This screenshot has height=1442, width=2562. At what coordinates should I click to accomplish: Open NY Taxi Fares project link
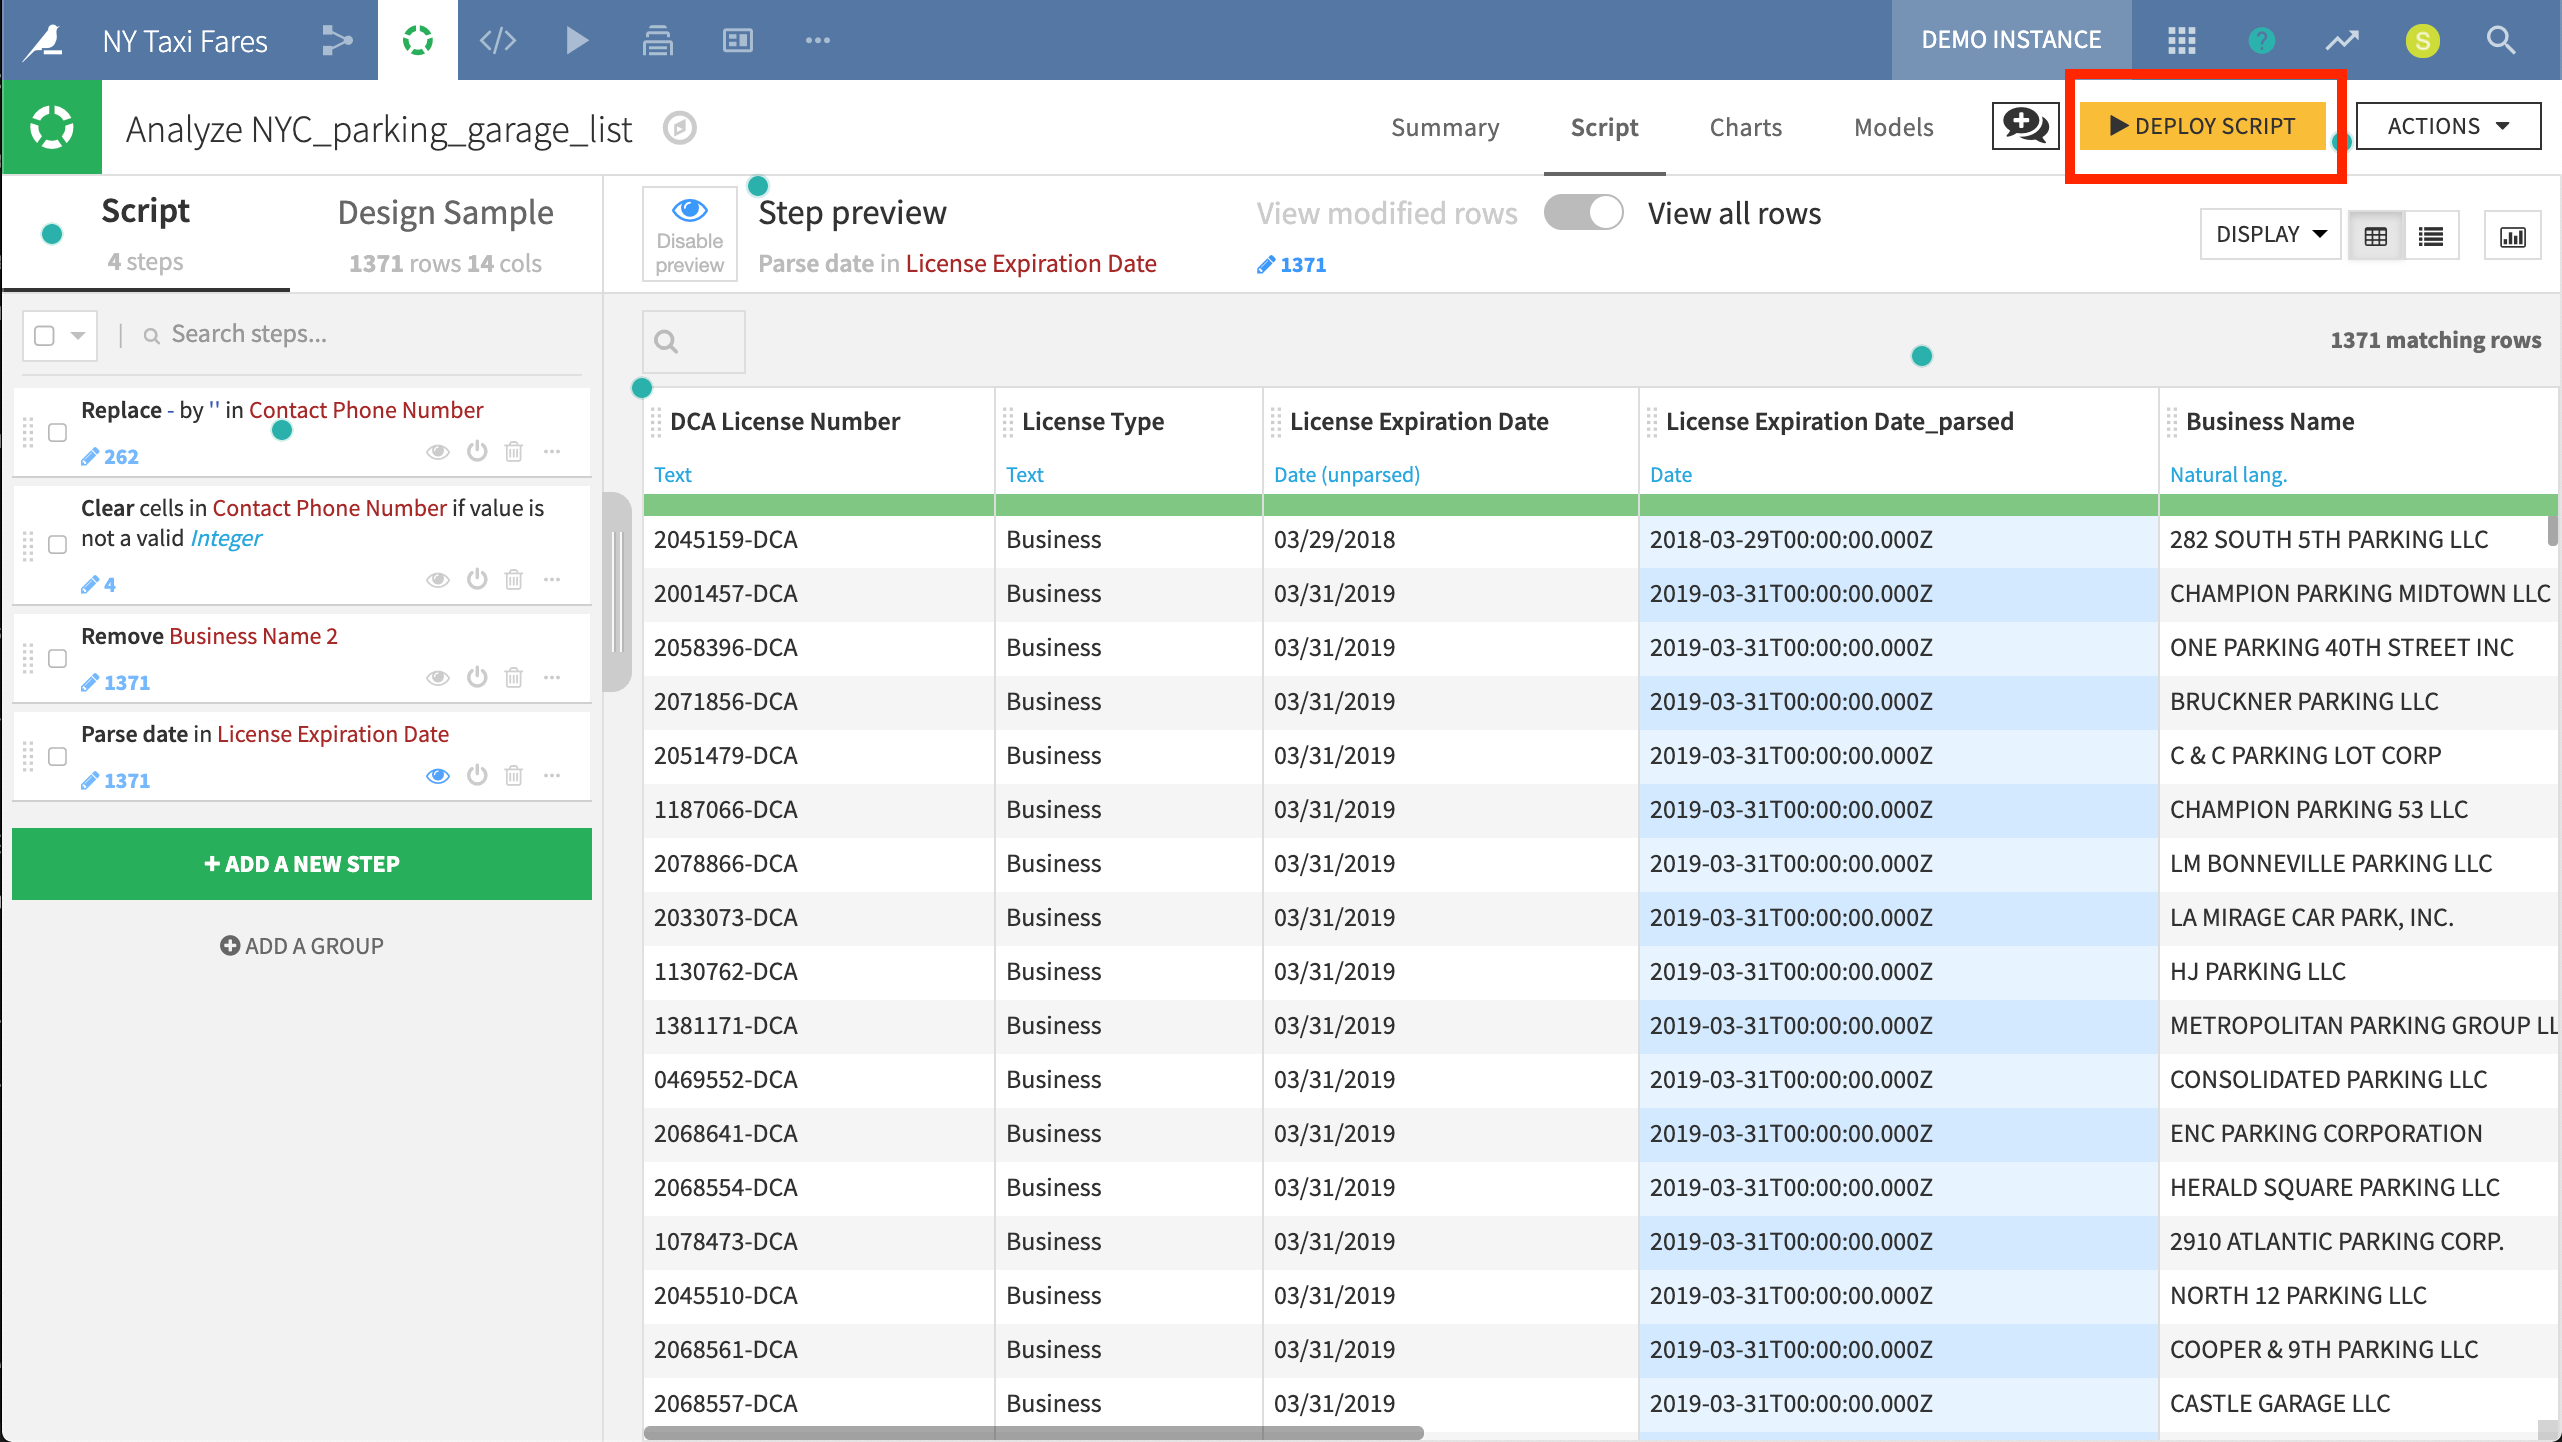tap(185, 41)
